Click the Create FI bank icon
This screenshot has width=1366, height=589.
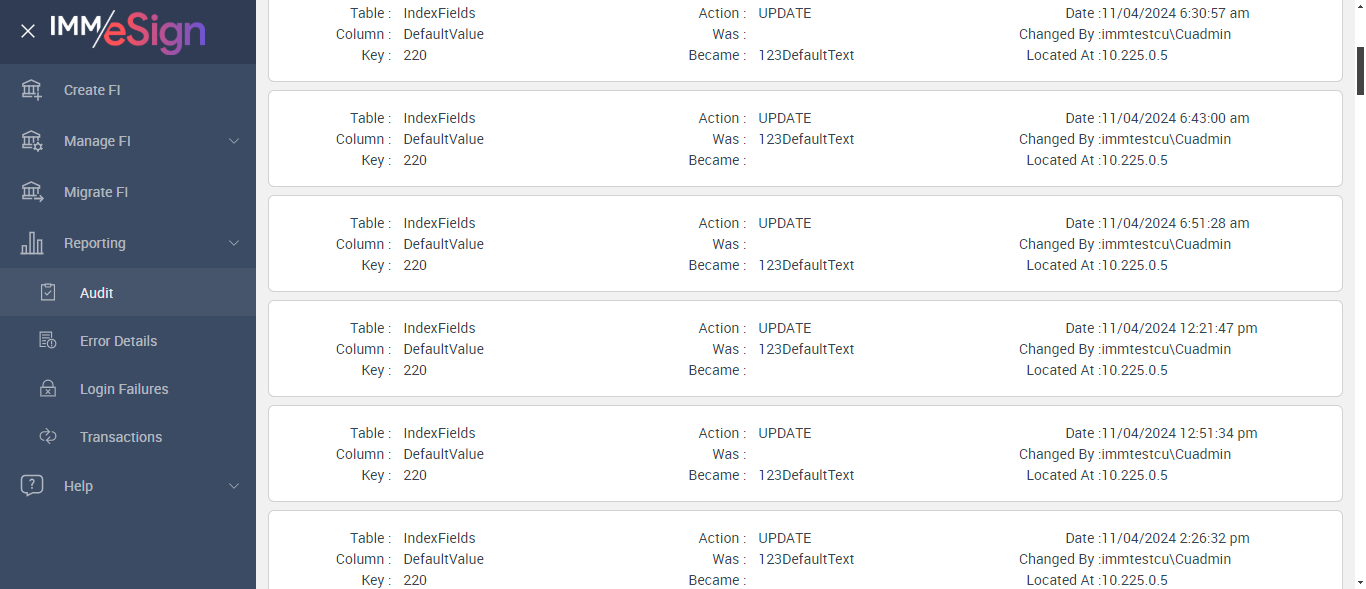click(x=32, y=90)
